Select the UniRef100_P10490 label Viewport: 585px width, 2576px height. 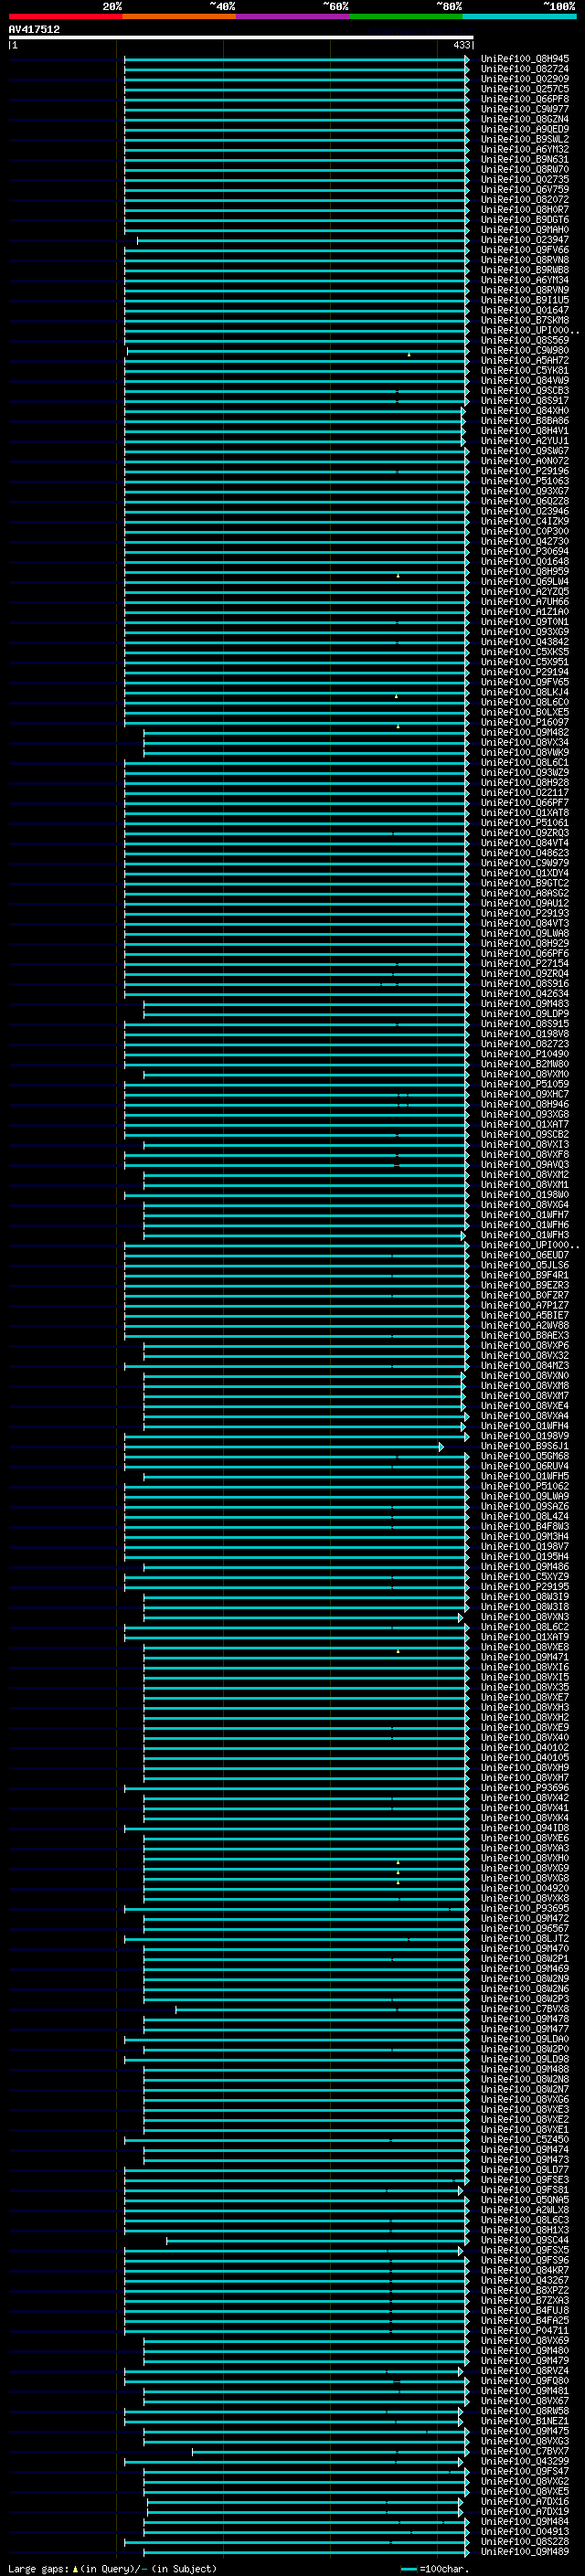tap(525, 1054)
